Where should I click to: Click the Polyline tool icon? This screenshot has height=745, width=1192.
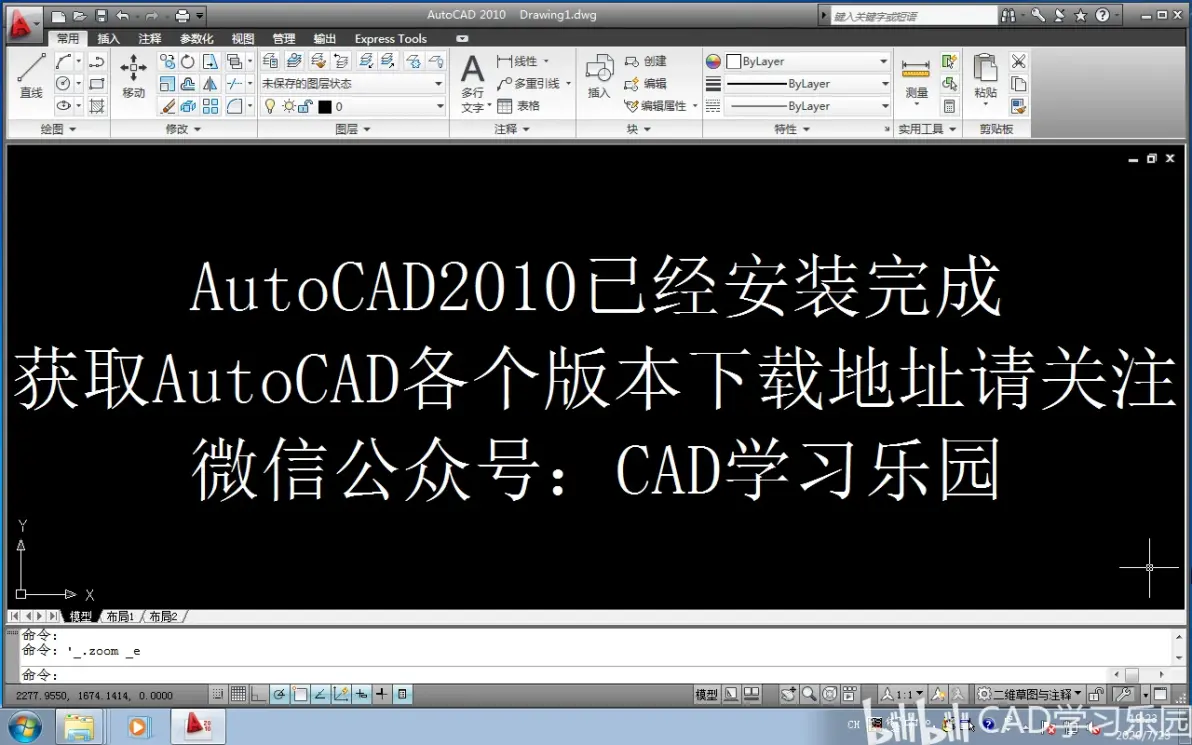[x=97, y=62]
